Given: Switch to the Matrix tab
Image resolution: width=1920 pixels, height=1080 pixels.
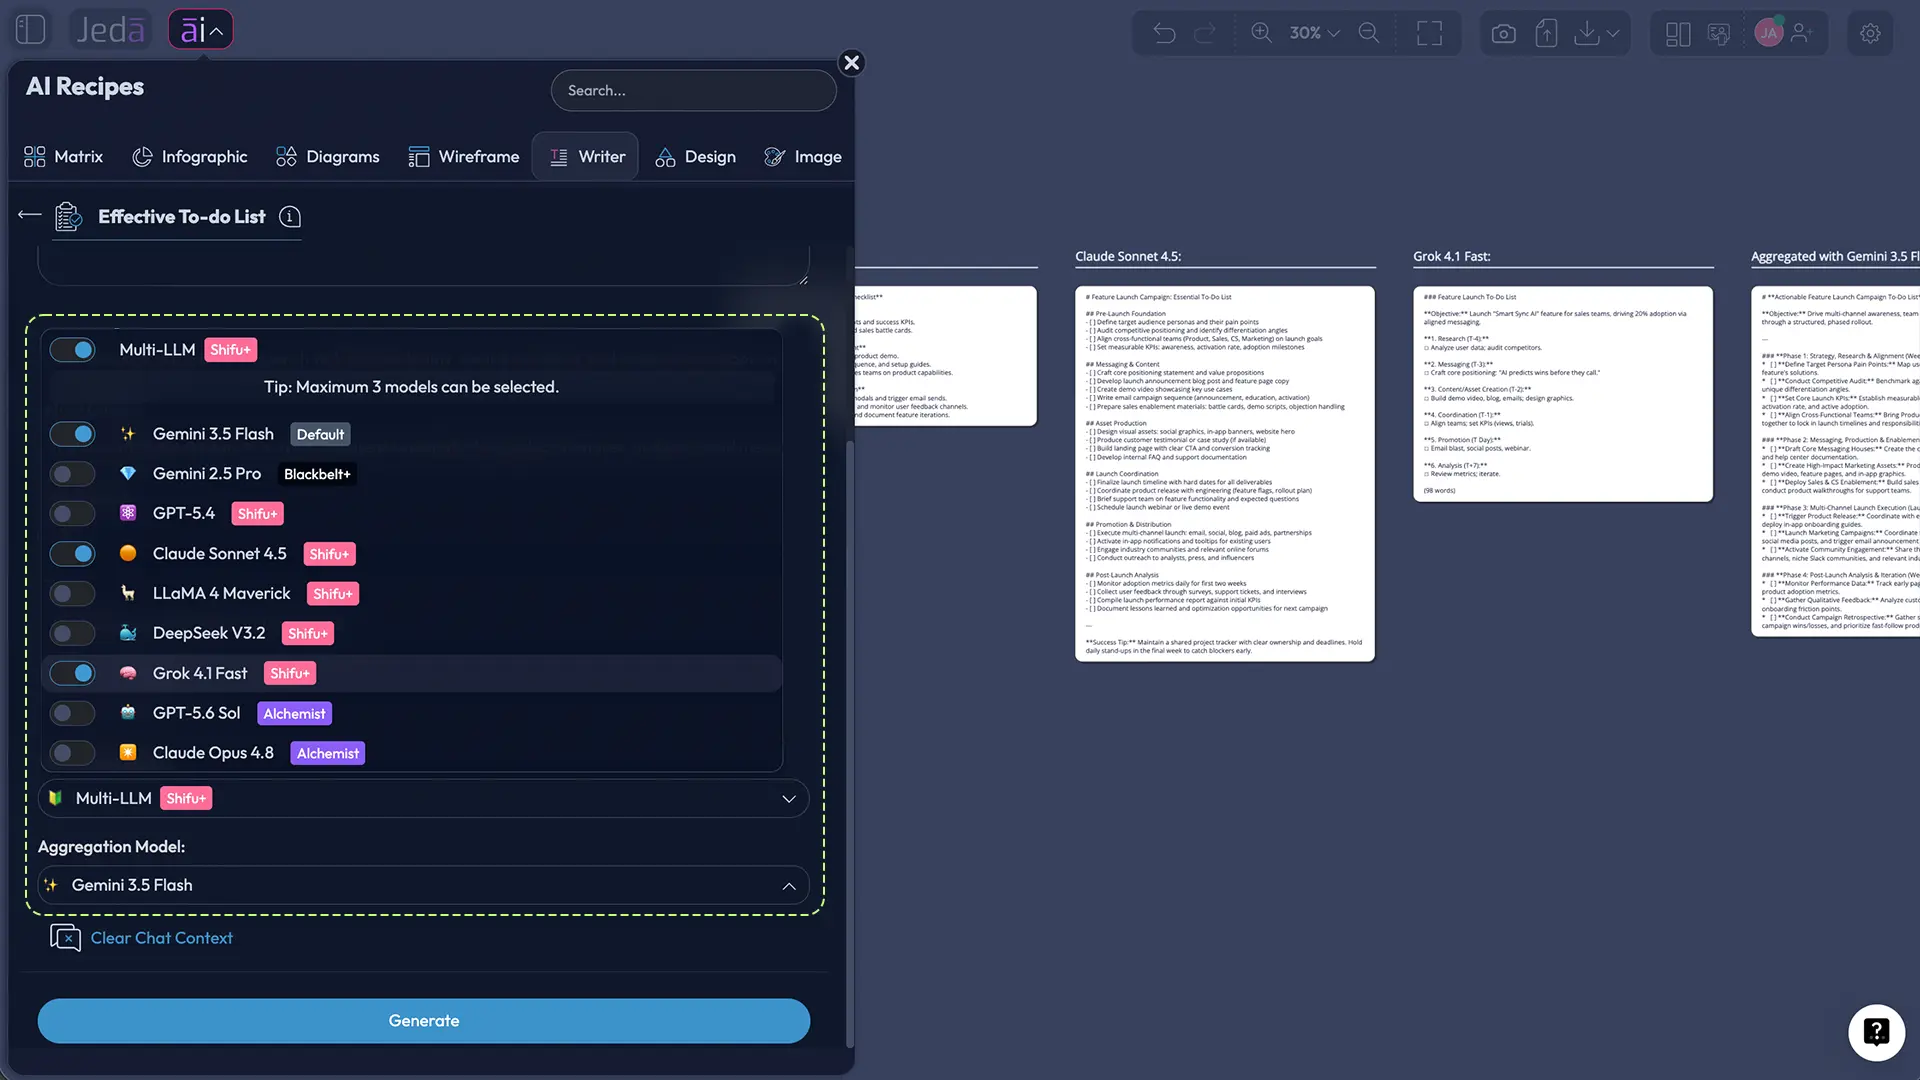Looking at the screenshot, I should tap(63, 157).
